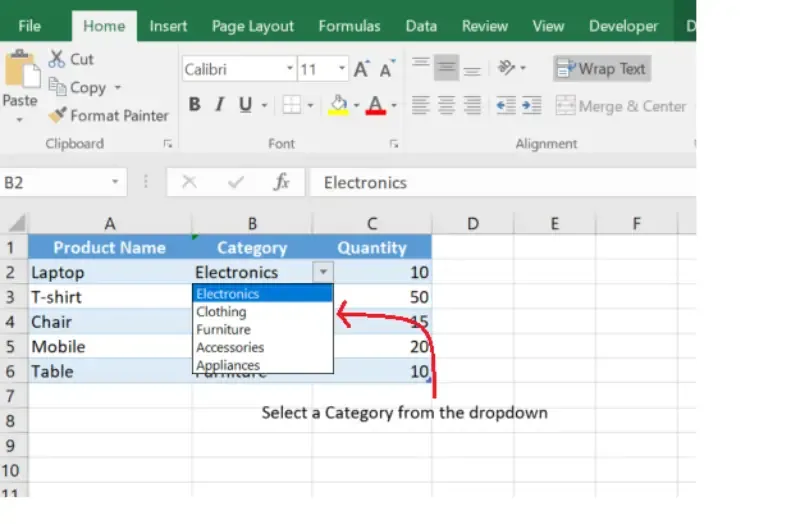The image size is (800, 524).
Task: Expand Font group dialog launcher
Action: (394, 144)
